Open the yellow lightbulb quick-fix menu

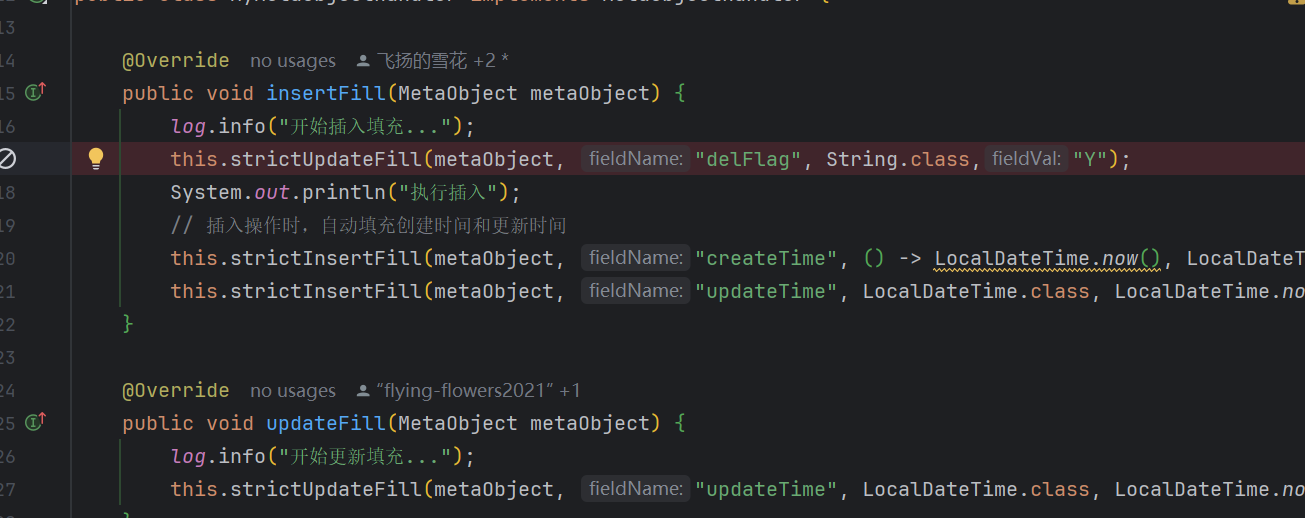(96, 158)
